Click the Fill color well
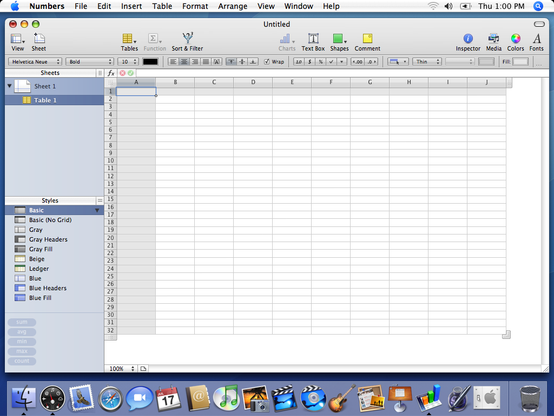This screenshot has height=416, width=554. [520, 62]
